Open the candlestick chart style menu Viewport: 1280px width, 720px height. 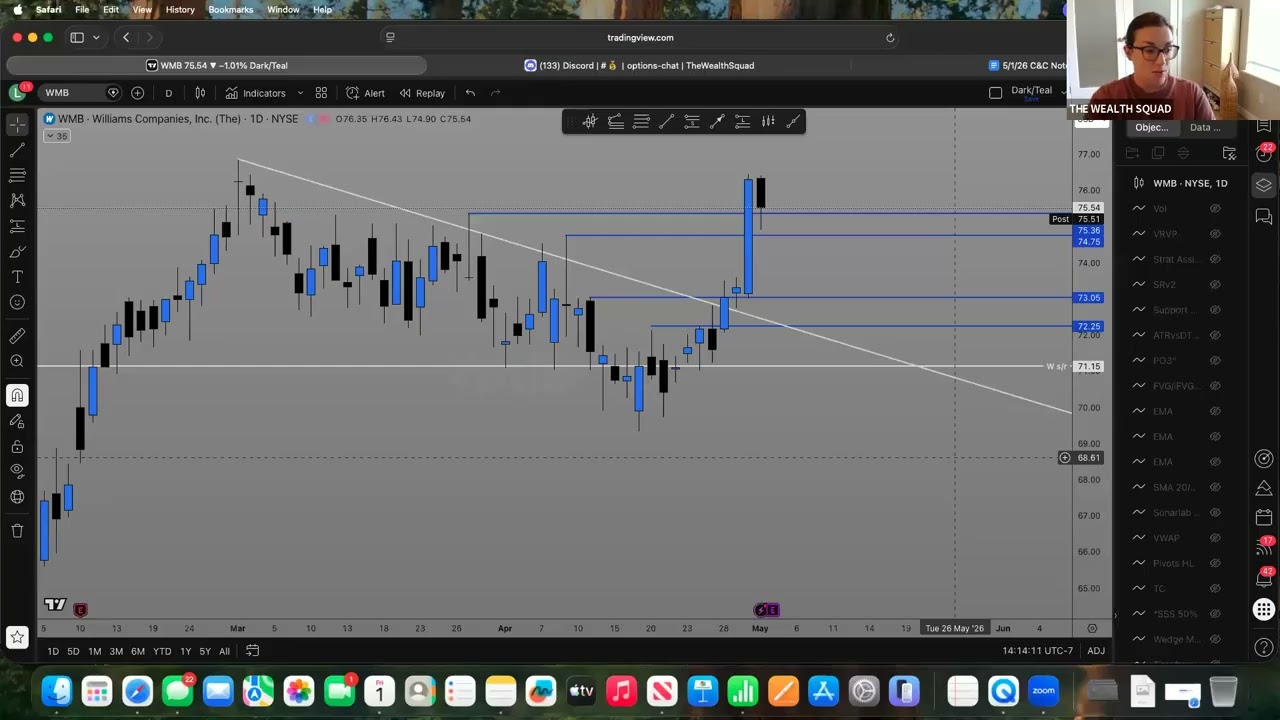coord(200,93)
